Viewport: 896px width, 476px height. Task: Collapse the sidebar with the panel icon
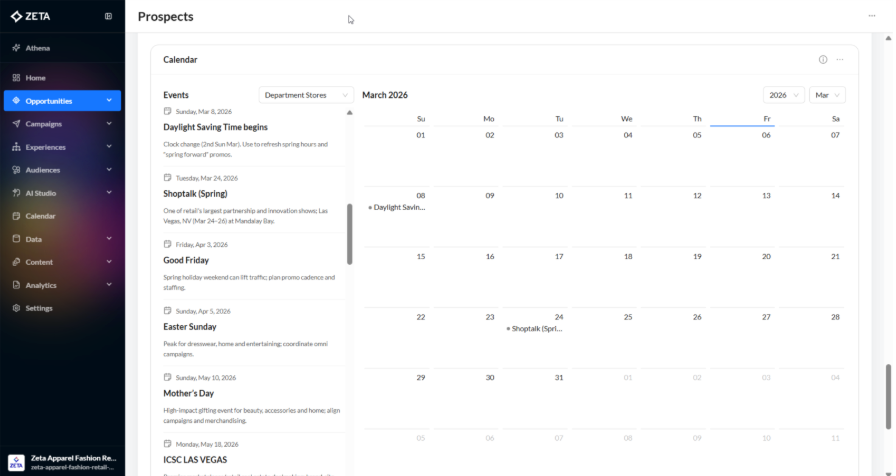coord(108,17)
